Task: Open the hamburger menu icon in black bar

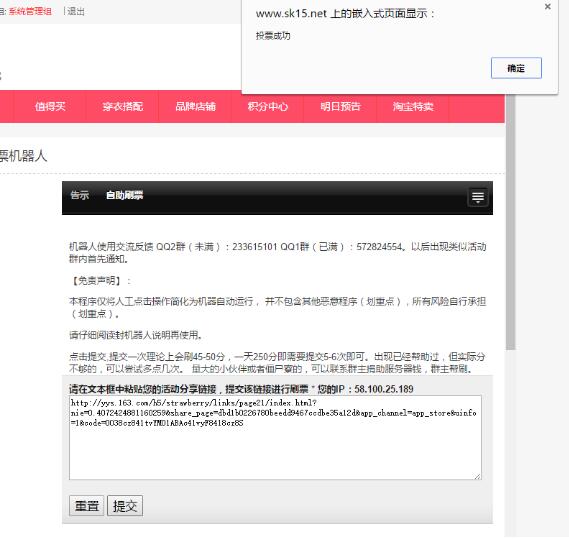Action: point(478,197)
